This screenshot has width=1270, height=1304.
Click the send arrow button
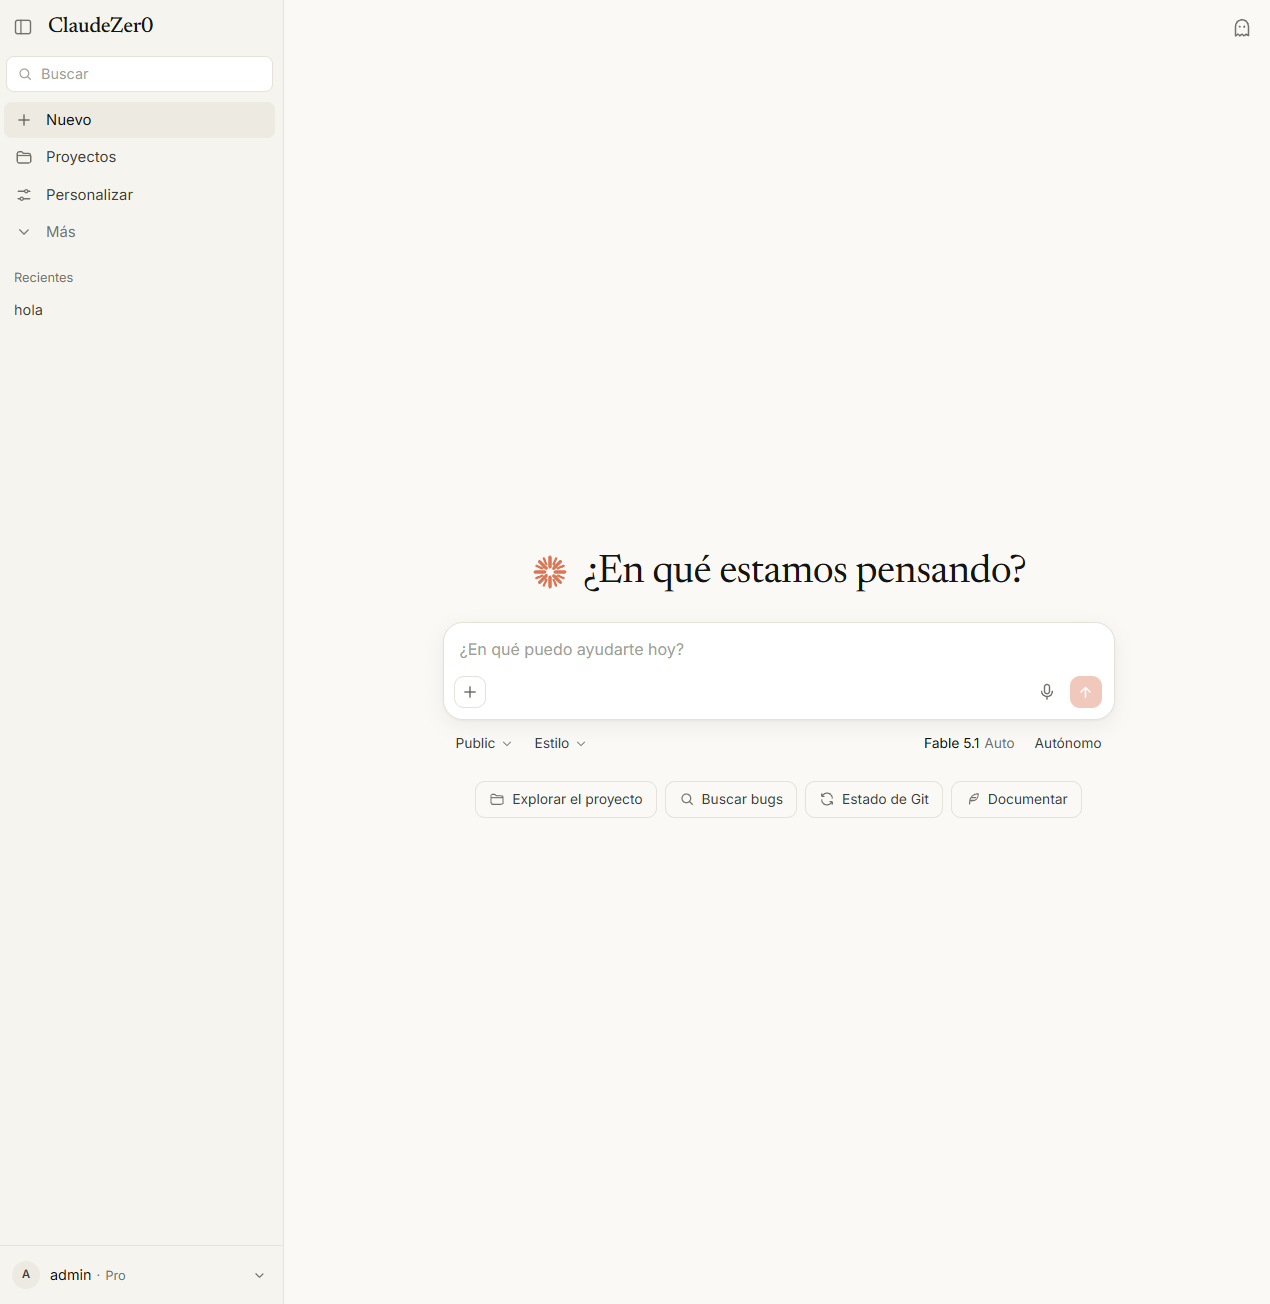click(x=1086, y=692)
